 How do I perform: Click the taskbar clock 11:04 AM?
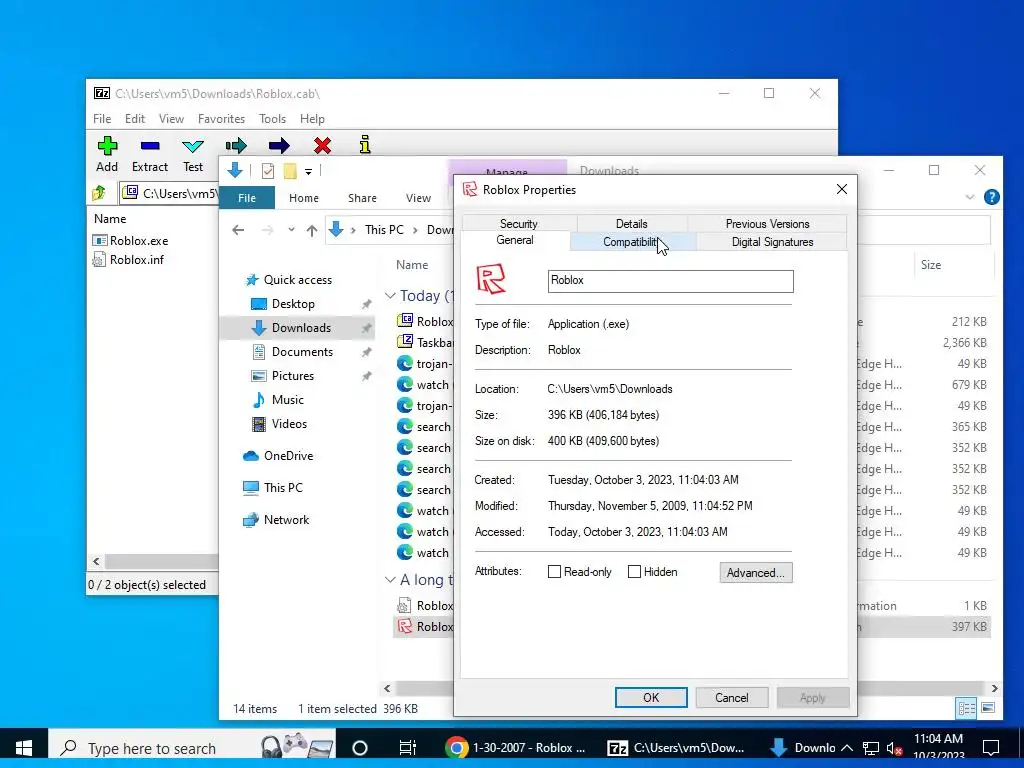click(x=938, y=739)
